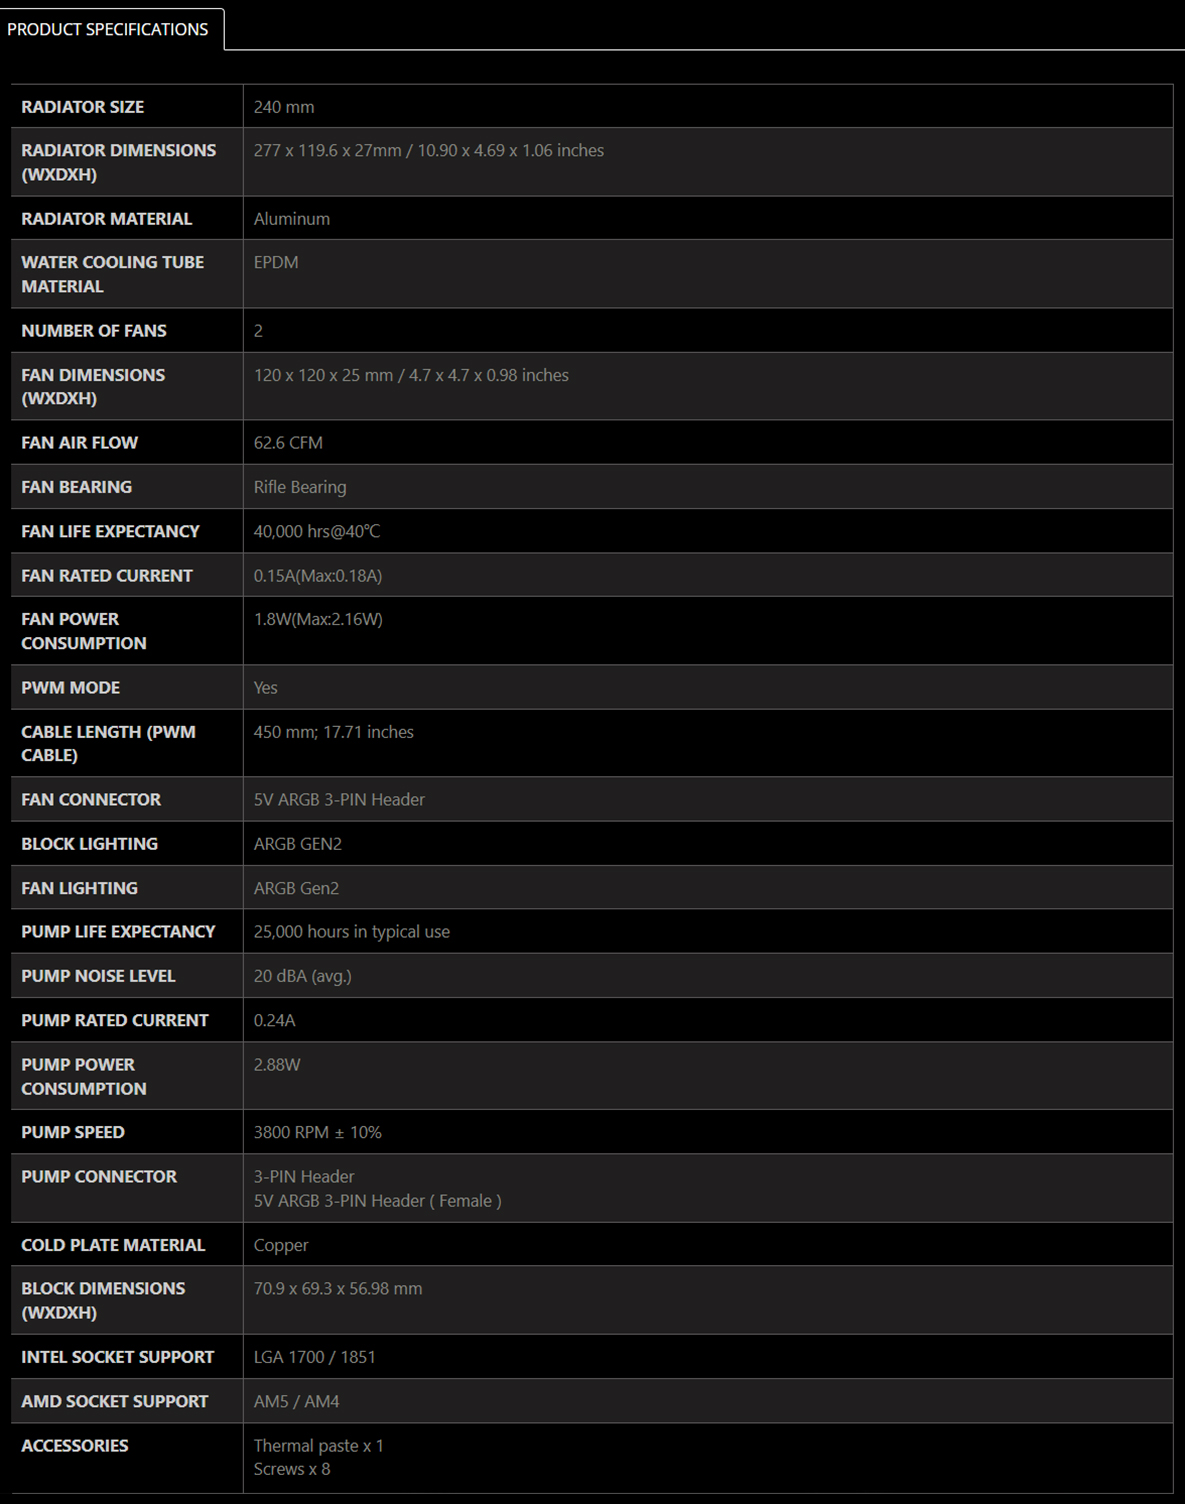Click the Block Lighting ARGB GEN2 value
The width and height of the screenshot is (1185, 1504).
tap(298, 844)
